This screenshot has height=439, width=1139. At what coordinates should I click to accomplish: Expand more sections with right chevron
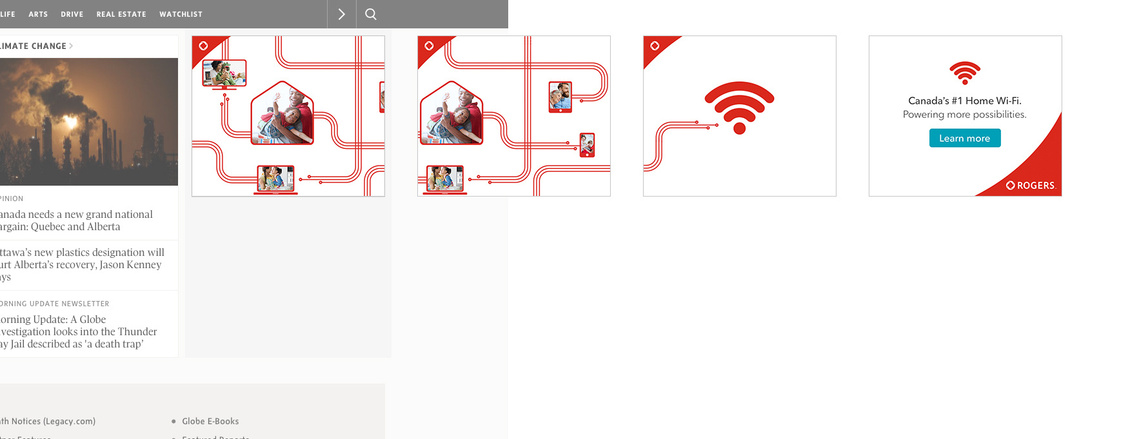tap(341, 14)
